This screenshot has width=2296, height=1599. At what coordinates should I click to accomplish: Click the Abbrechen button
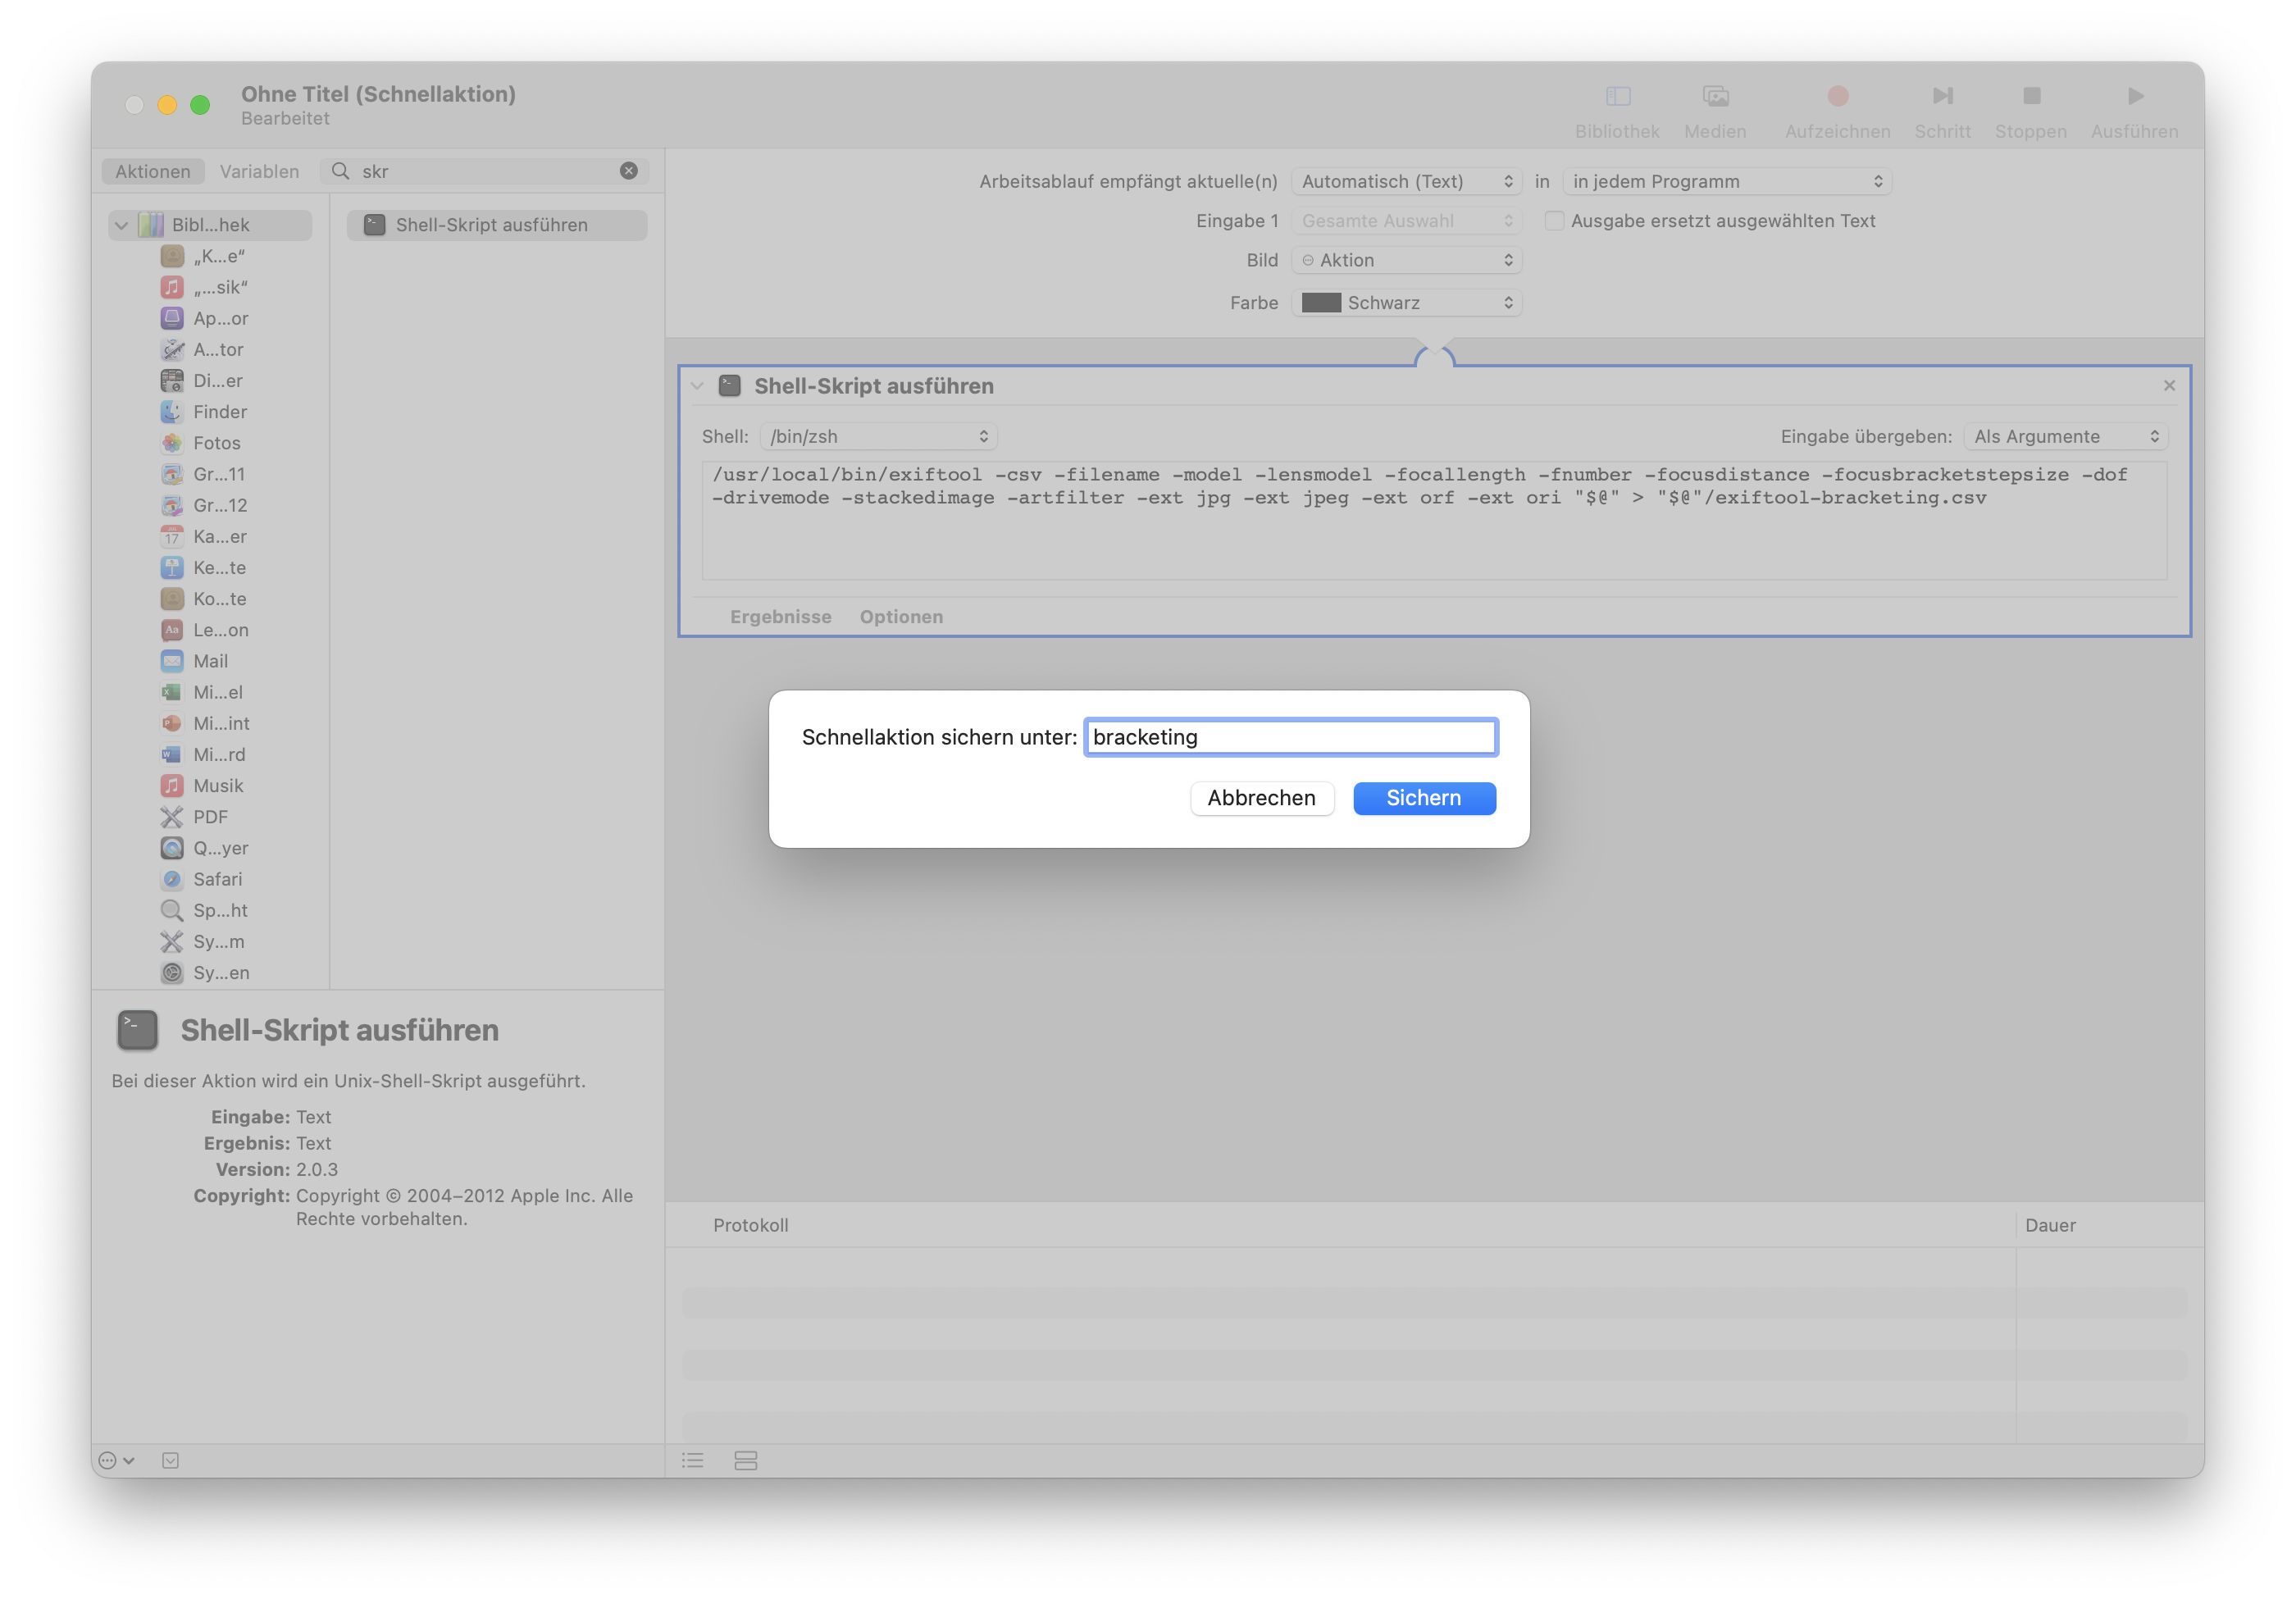point(1261,798)
